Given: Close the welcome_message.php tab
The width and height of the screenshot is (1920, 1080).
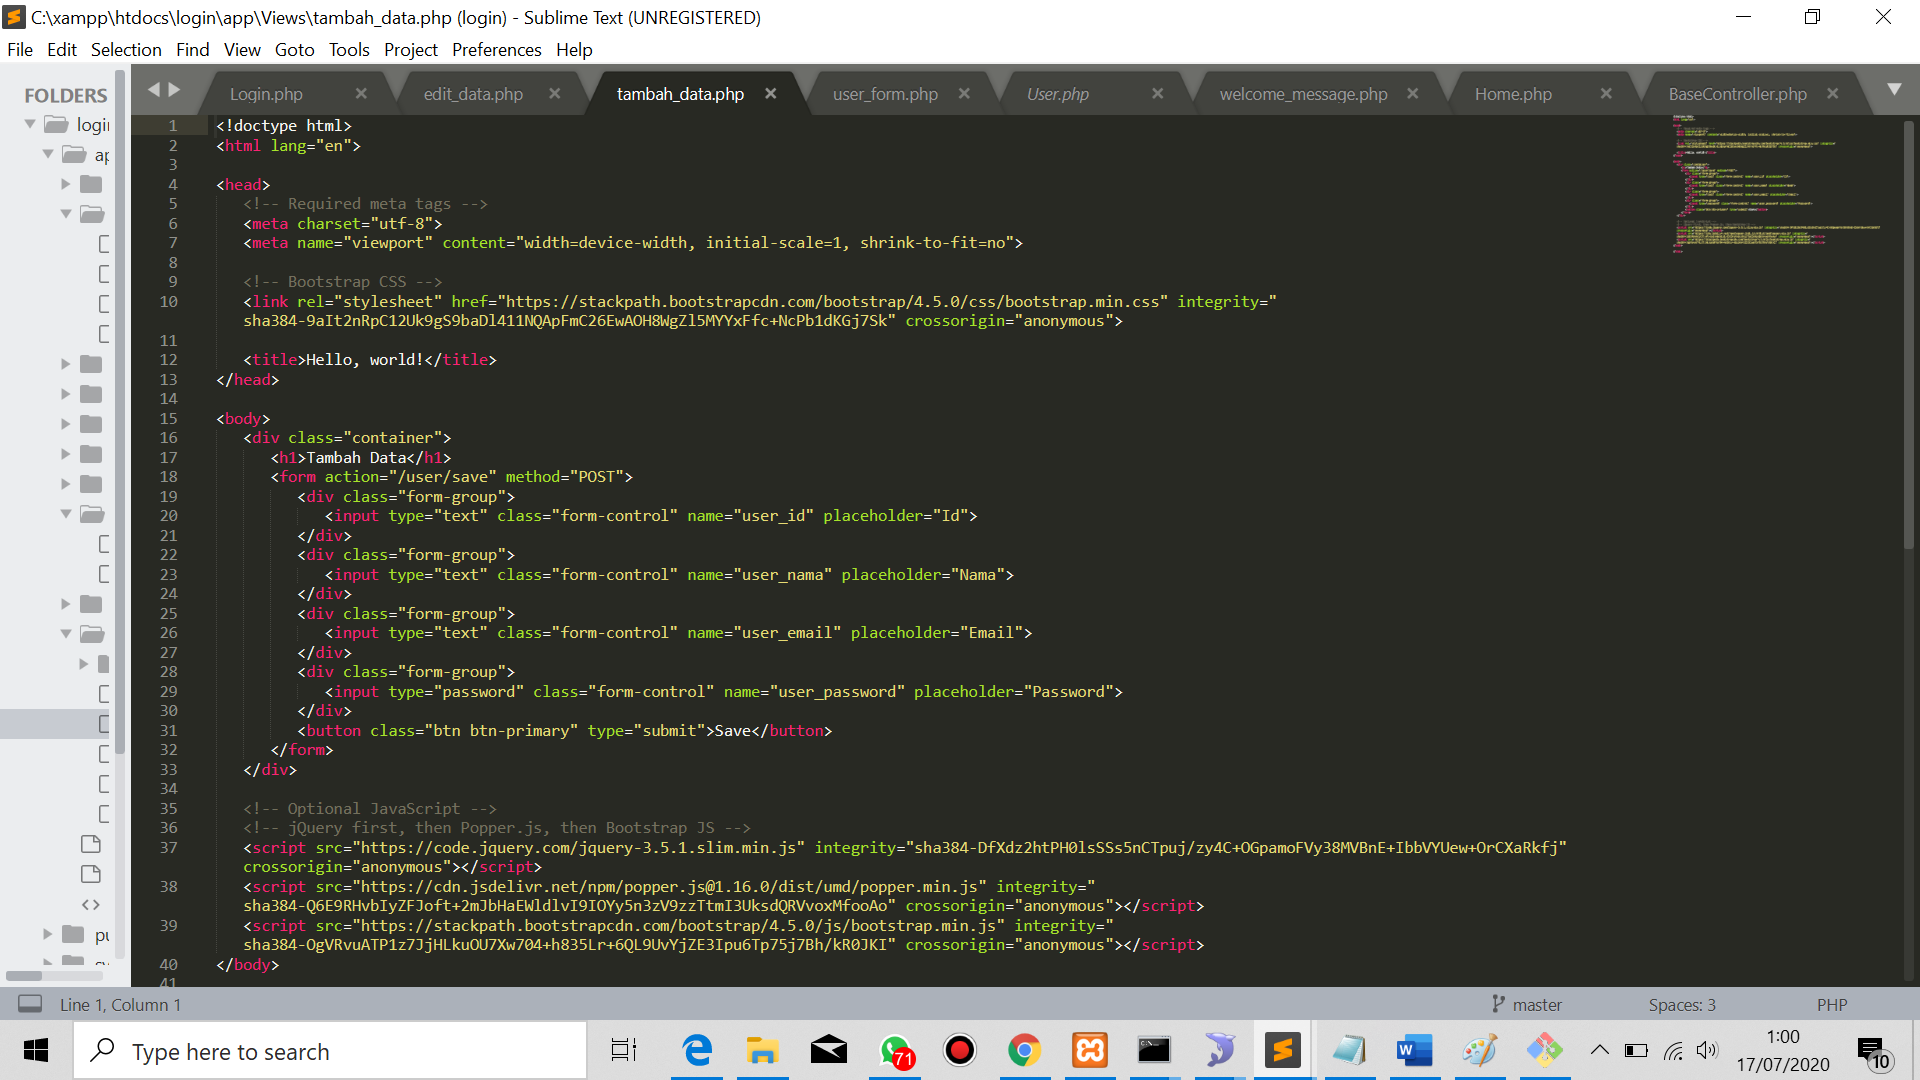Looking at the screenshot, I should [x=1412, y=93].
